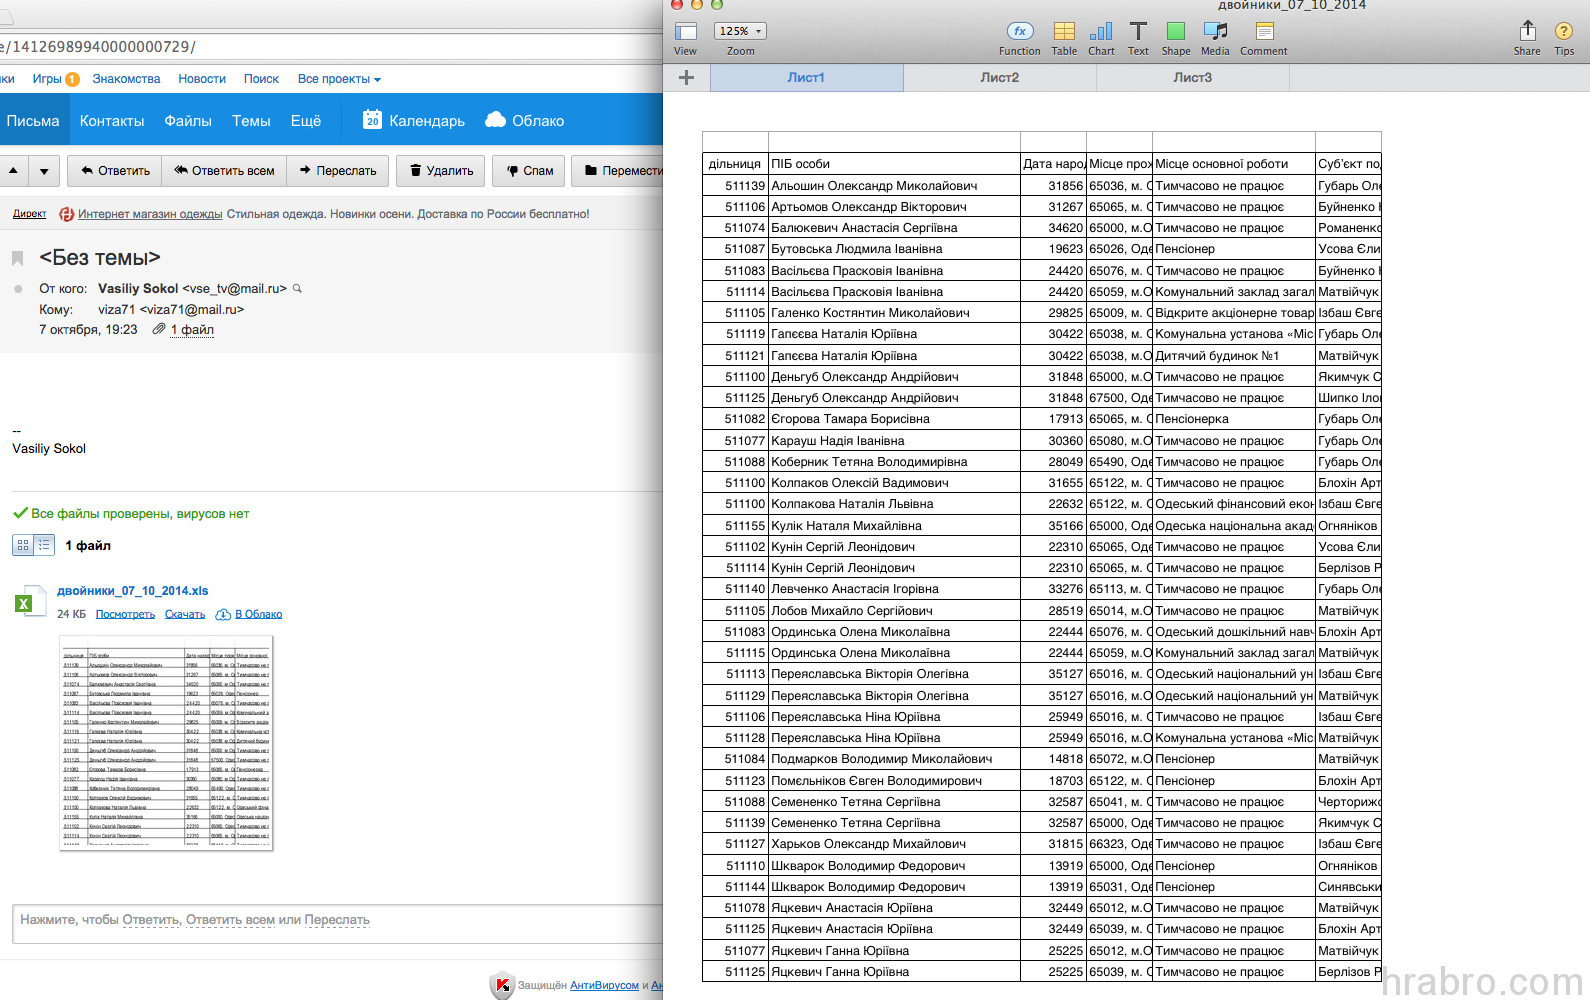
Task: Click the Function icon in Numbers toolbar
Action: [x=1019, y=32]
